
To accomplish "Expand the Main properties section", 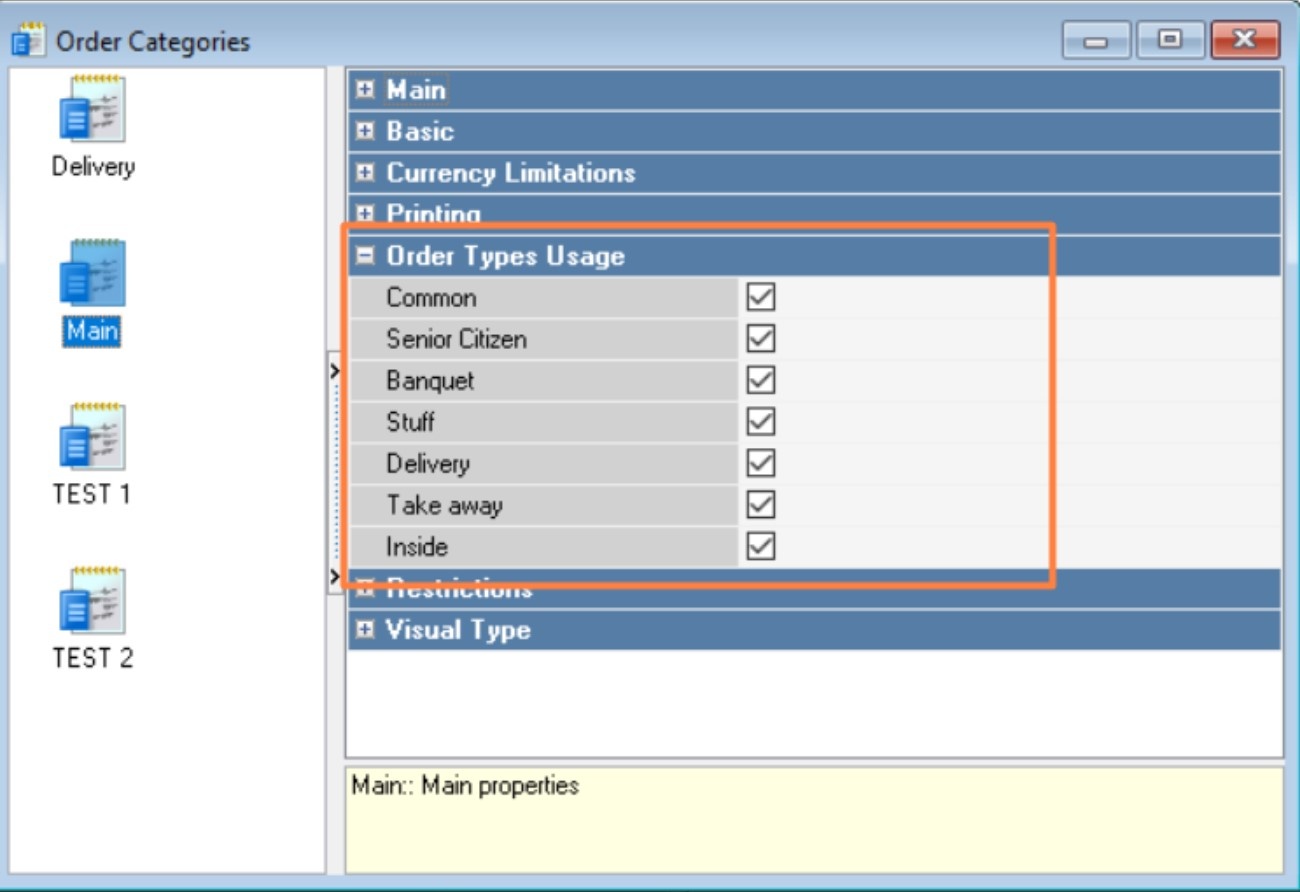I will point(365,90).
